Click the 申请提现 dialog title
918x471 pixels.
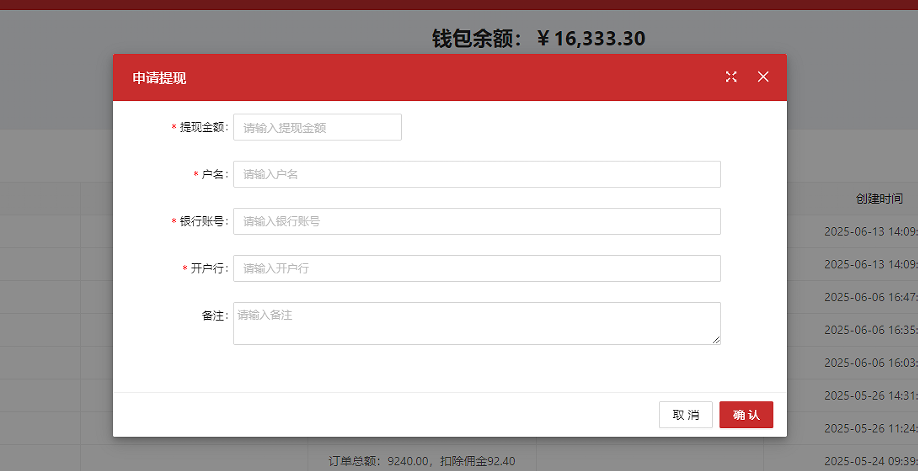pyautogui.click(x=159, y=78)
